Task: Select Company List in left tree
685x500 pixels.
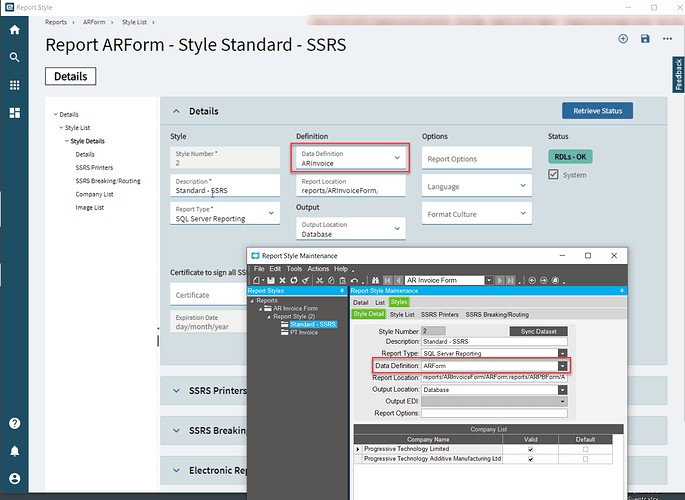Action: click(x=94, y=194)
